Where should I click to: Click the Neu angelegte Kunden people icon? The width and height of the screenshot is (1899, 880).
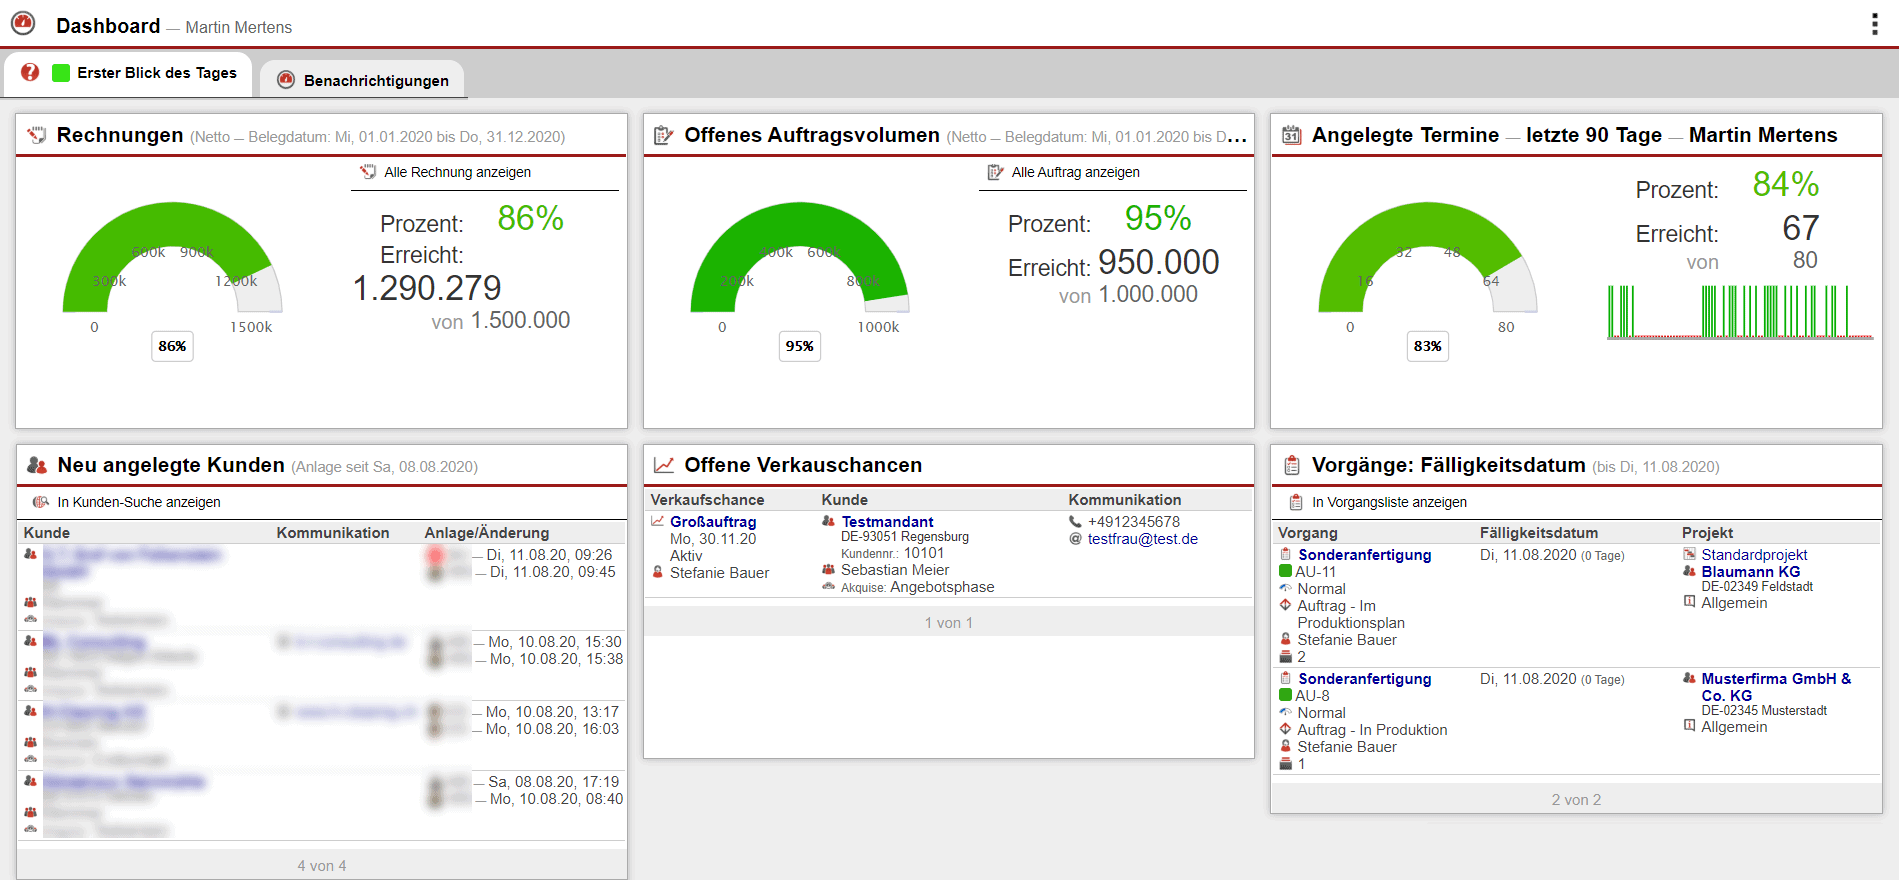pyautogui.click(x=37, y=465)
